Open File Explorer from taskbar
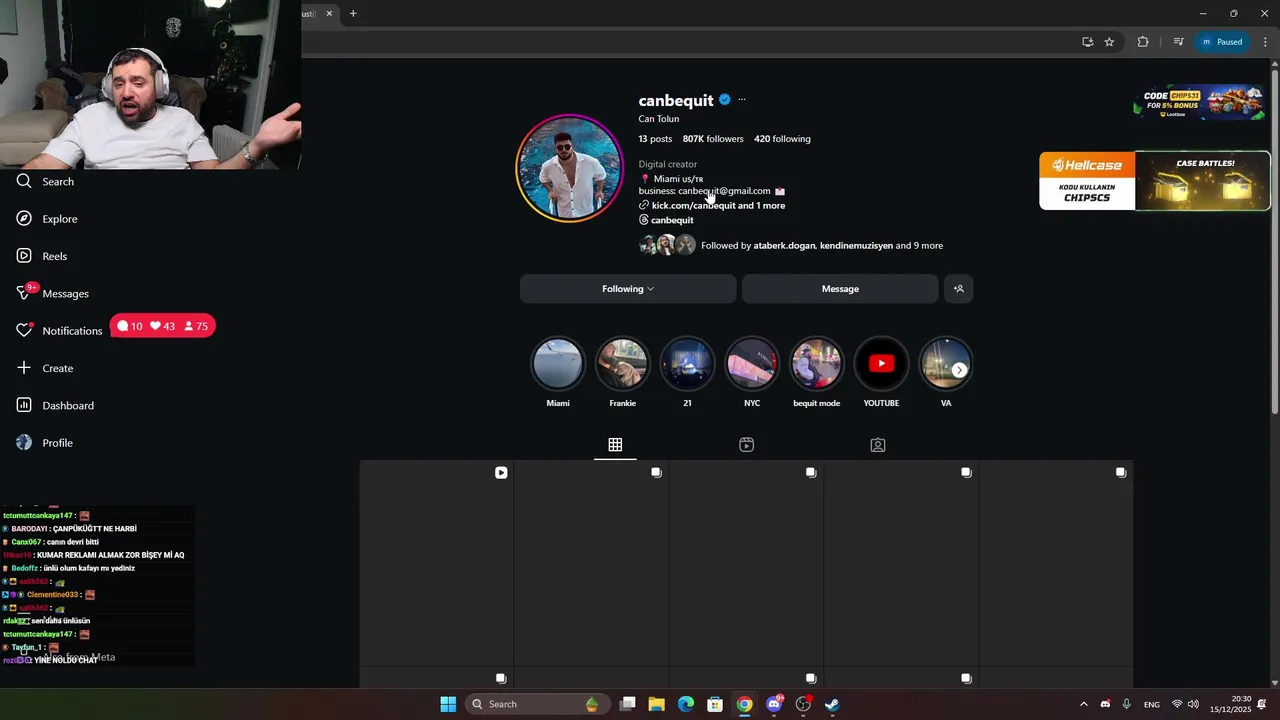1280x720 pixels. (656, 704)
